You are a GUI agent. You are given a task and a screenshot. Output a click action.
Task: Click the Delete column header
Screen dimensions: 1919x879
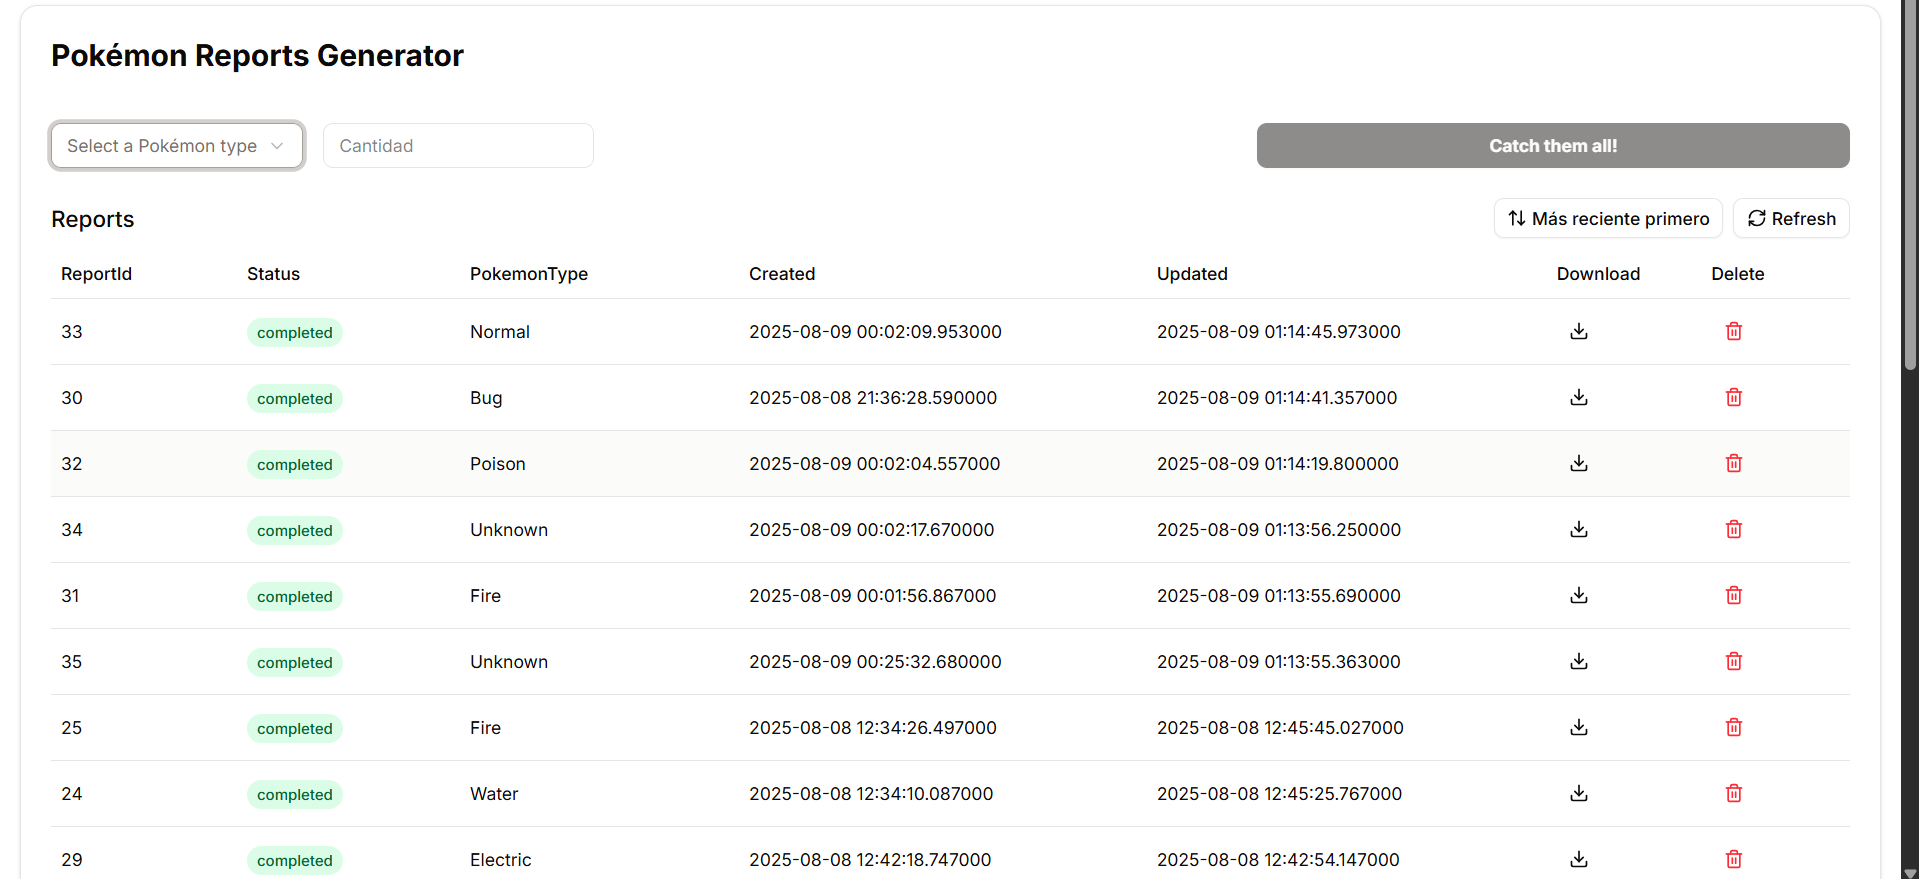tap(1737, 274)
